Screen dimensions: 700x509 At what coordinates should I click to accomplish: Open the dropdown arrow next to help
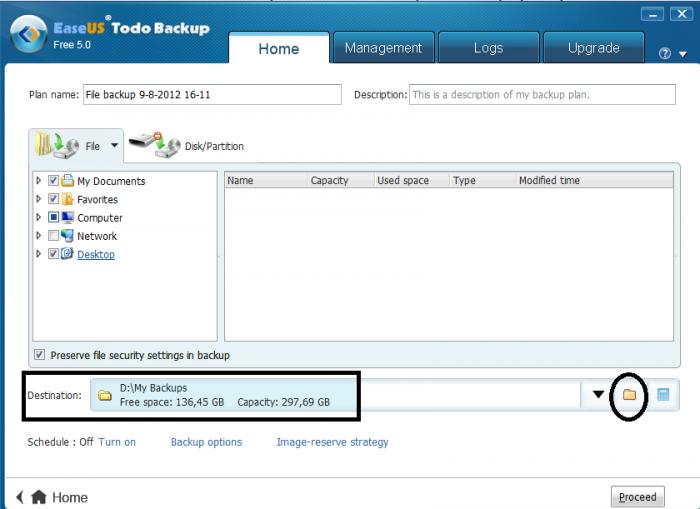pyautogui.click(x=683, y=54)
